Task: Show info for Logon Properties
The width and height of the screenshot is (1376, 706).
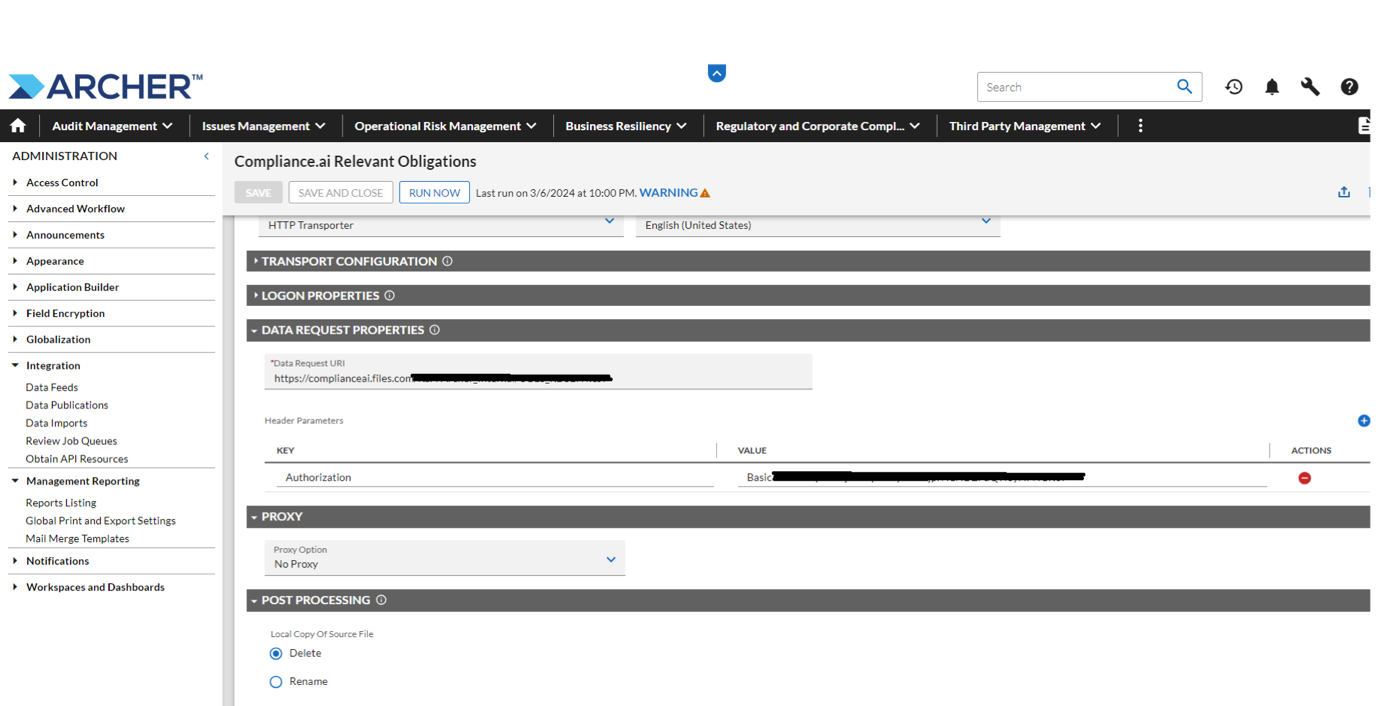Action: [x=390, y=296]
